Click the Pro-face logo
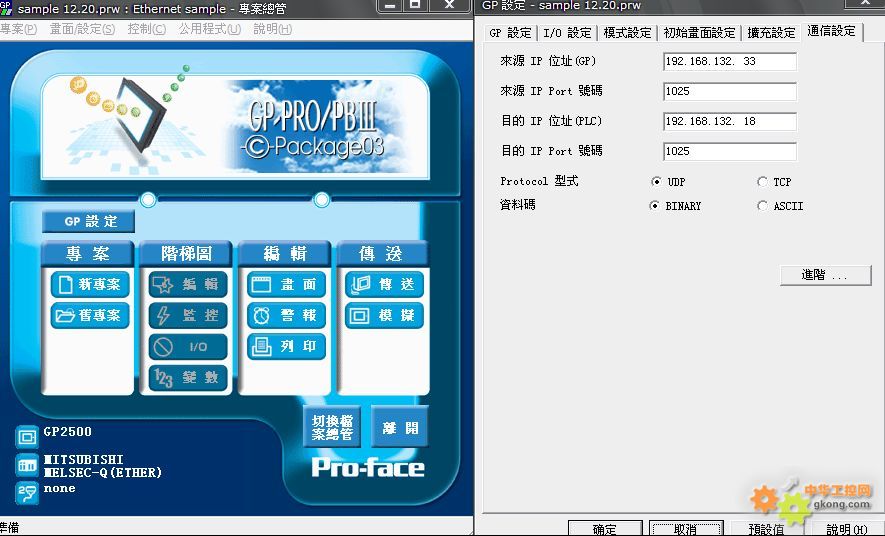885x536 pixels. (x=368, y=468)
